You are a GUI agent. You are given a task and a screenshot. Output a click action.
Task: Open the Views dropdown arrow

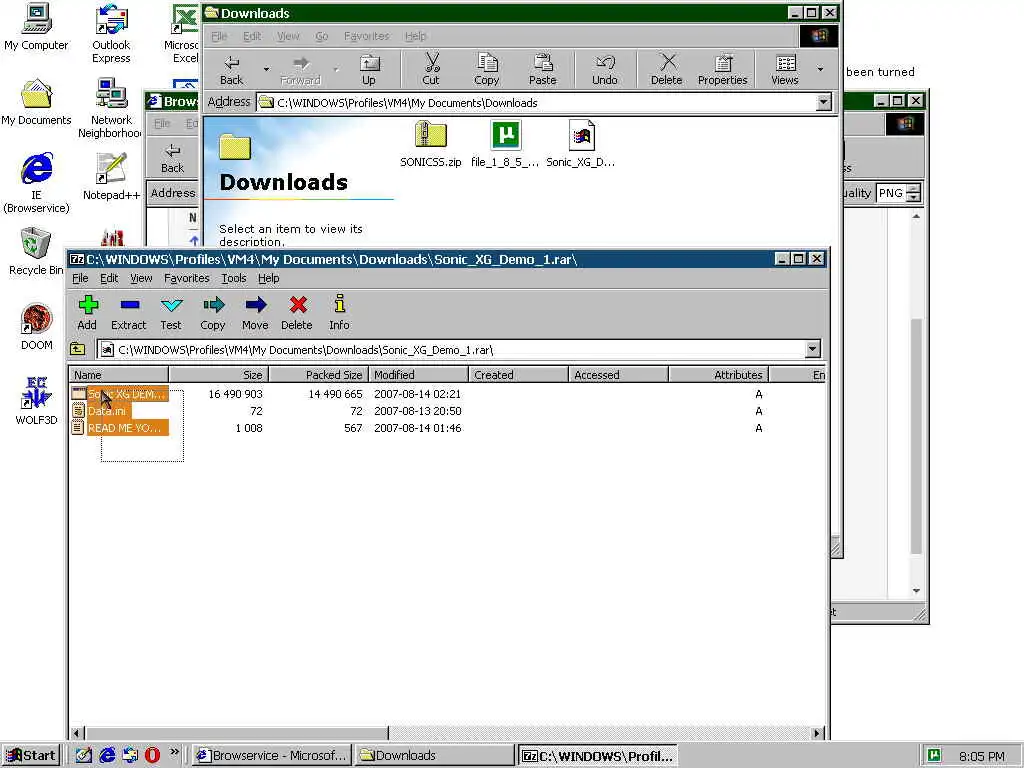(x=820, y=69)
